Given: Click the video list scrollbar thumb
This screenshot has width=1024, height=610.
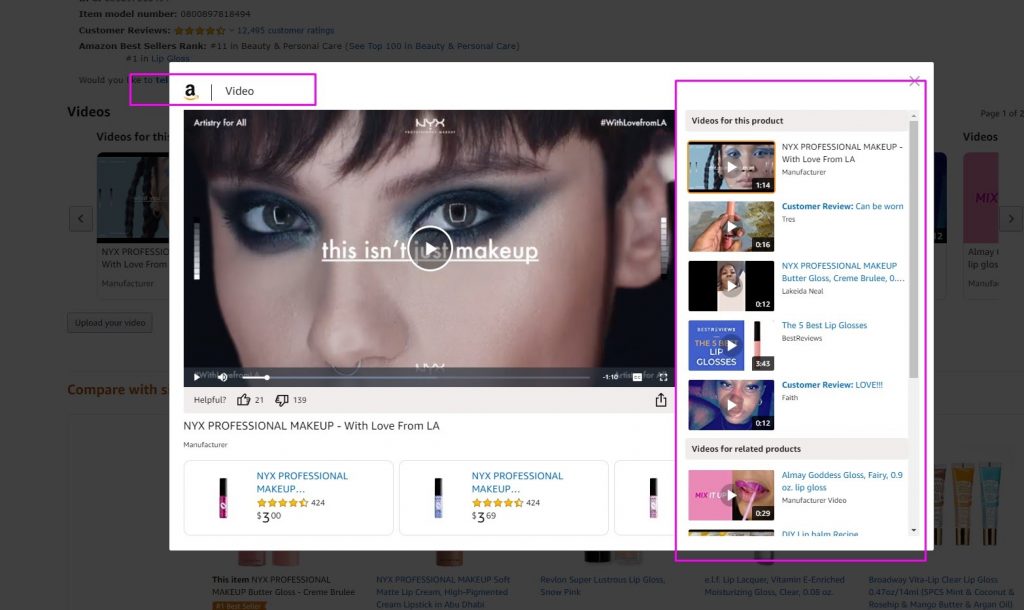Looking at the screenshot, I should pyautogui.click(x=914, y=249).
